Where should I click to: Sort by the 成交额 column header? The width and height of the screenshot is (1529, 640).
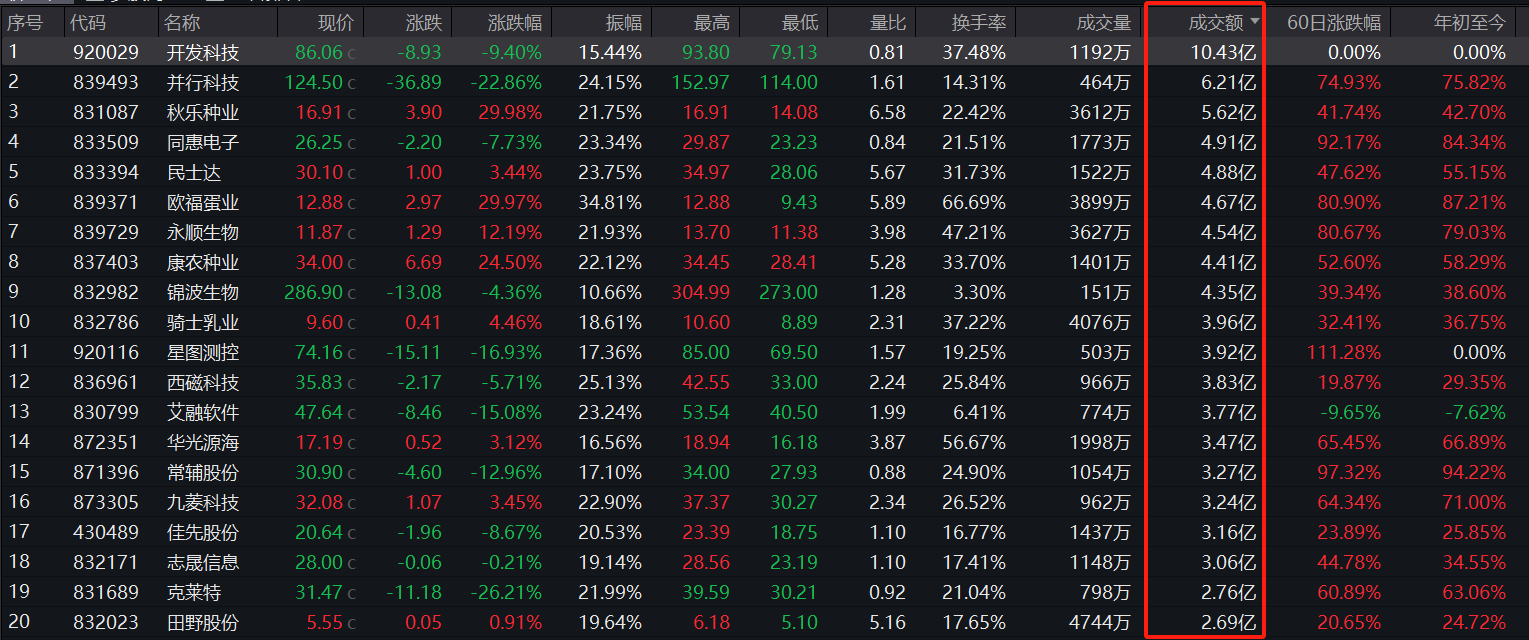(x=1214, y=22)
